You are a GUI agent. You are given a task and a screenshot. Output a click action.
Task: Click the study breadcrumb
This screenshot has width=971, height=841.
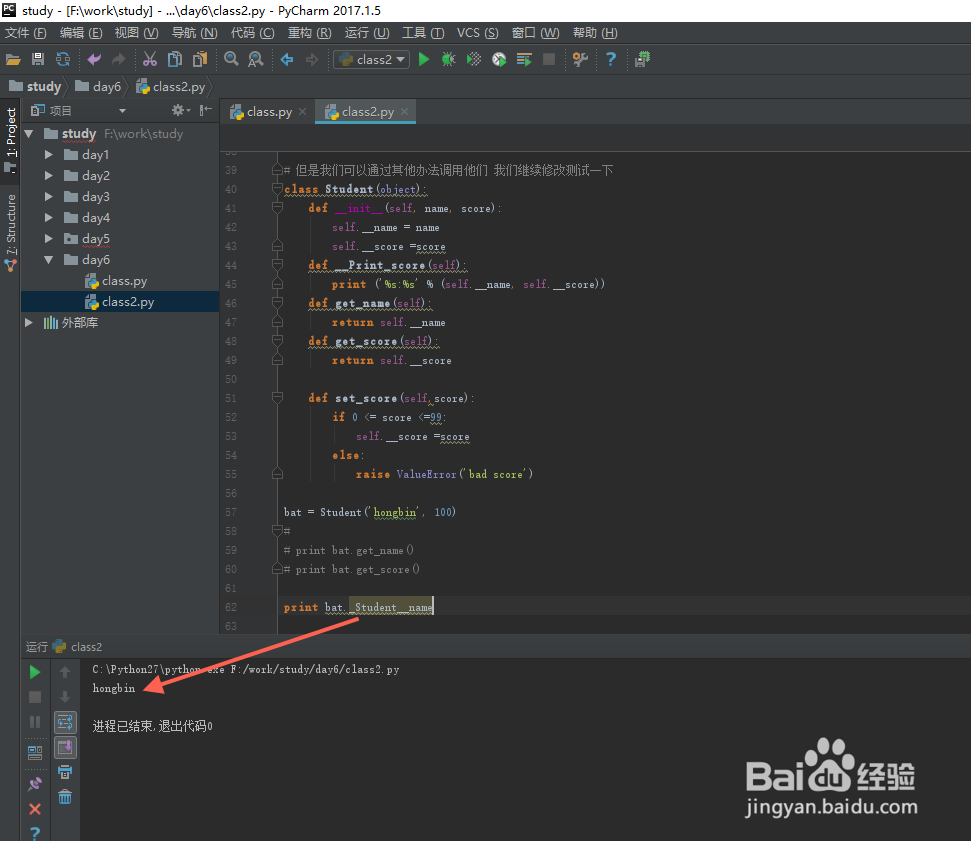[35, 87]
